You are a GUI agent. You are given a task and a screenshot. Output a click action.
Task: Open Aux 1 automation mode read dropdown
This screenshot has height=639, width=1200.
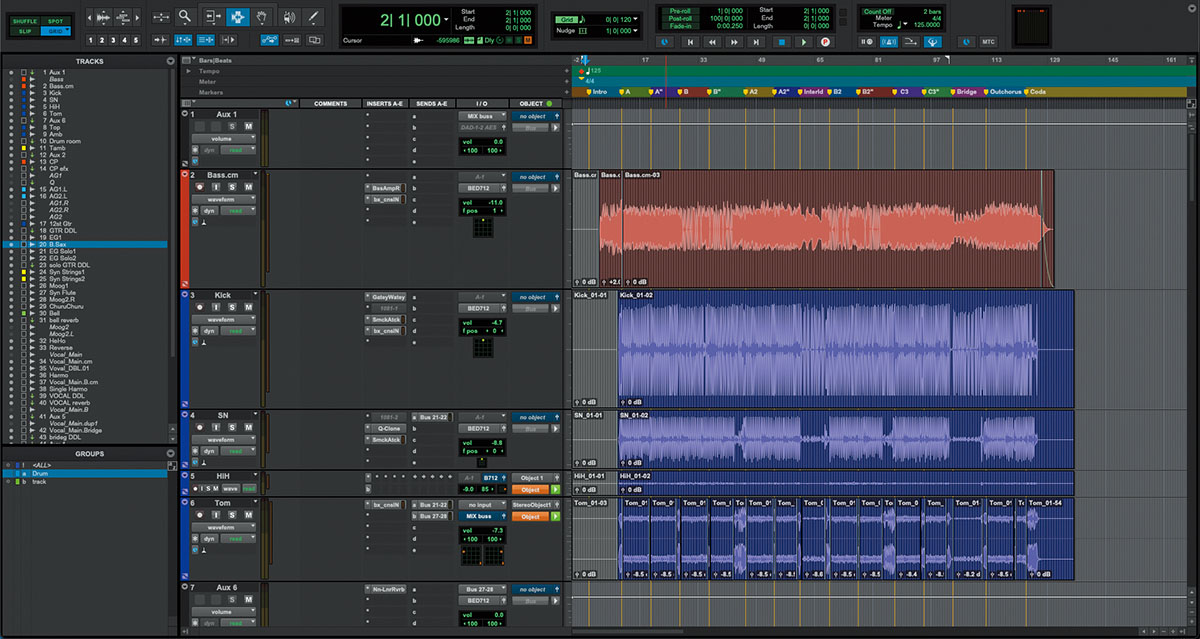click(239, 150)
